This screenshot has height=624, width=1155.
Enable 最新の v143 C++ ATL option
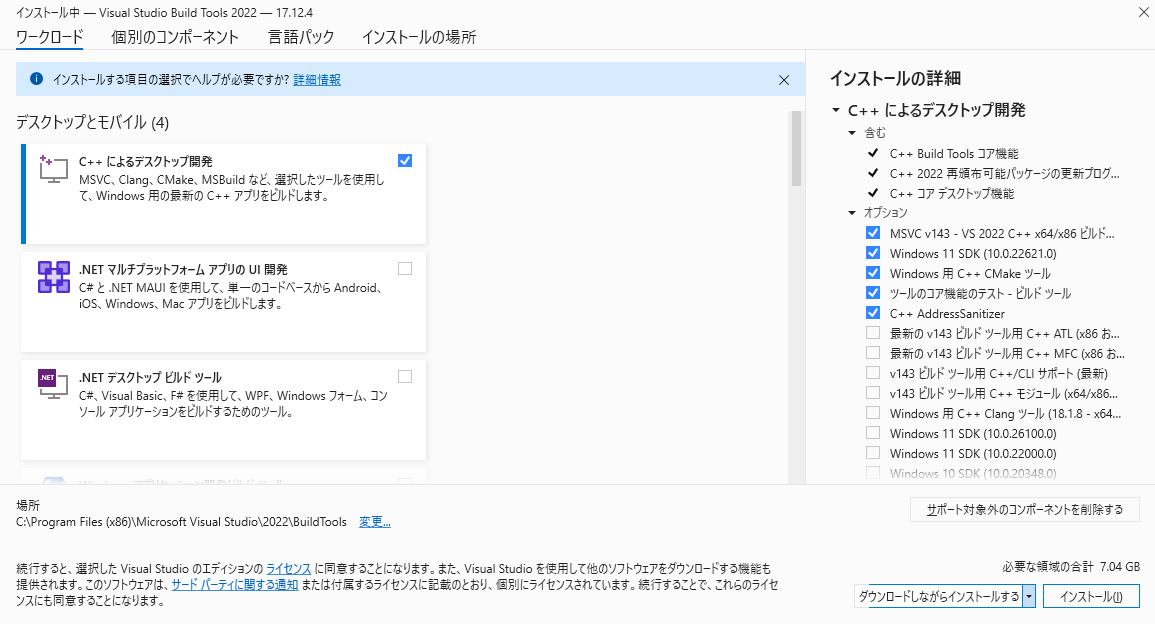tap(873, 333)
